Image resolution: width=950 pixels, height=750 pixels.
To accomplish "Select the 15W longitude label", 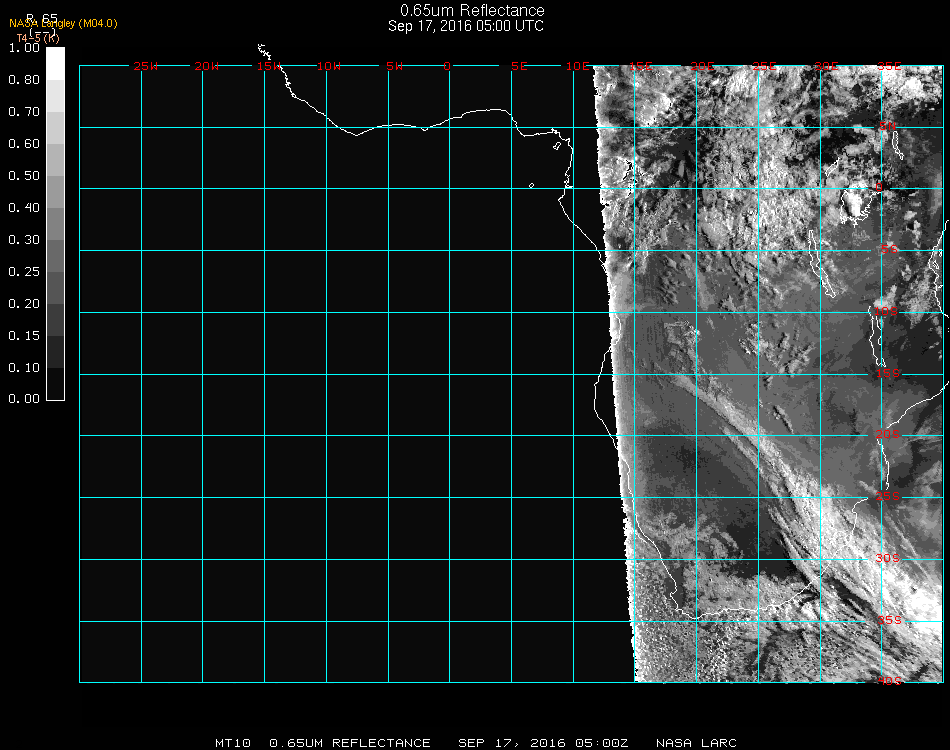I will coord(268,66).
